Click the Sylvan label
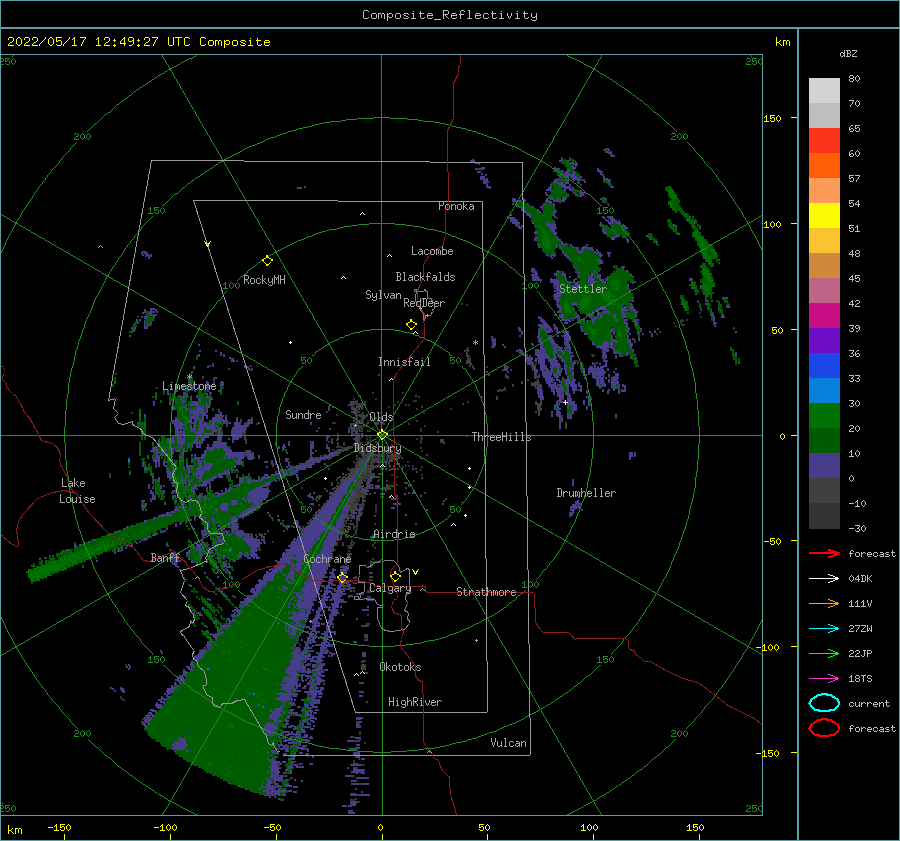The width and height of the screenshot is (900, 841). [x=383, y=295]
